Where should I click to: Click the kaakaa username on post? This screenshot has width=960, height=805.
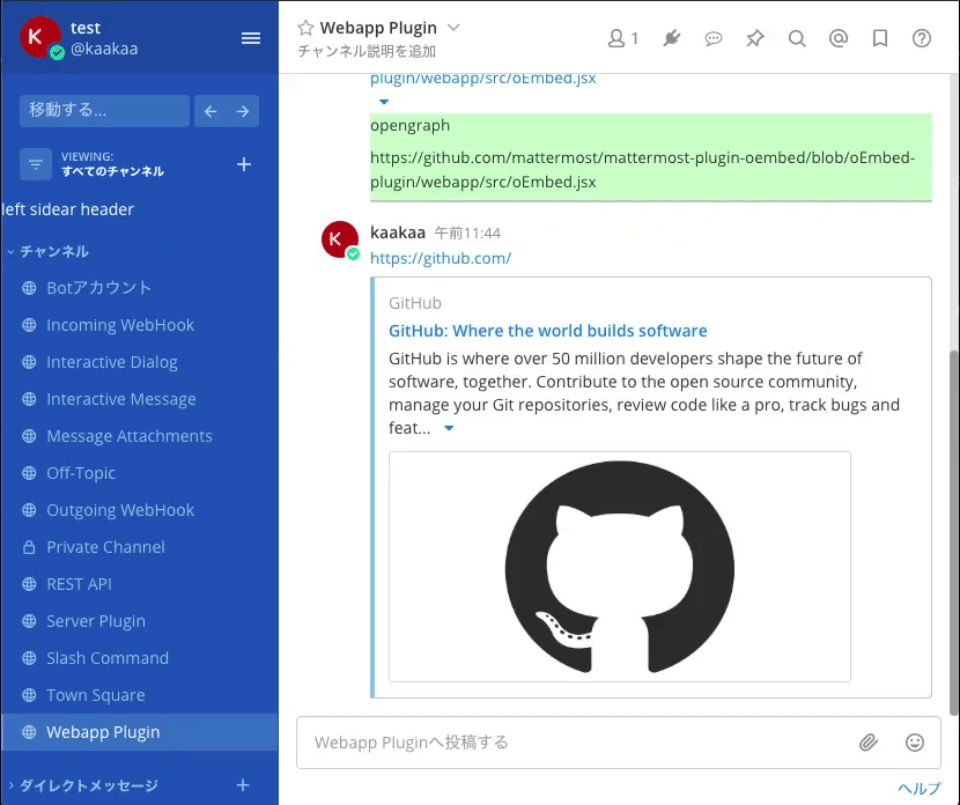(x=397, y=233)
